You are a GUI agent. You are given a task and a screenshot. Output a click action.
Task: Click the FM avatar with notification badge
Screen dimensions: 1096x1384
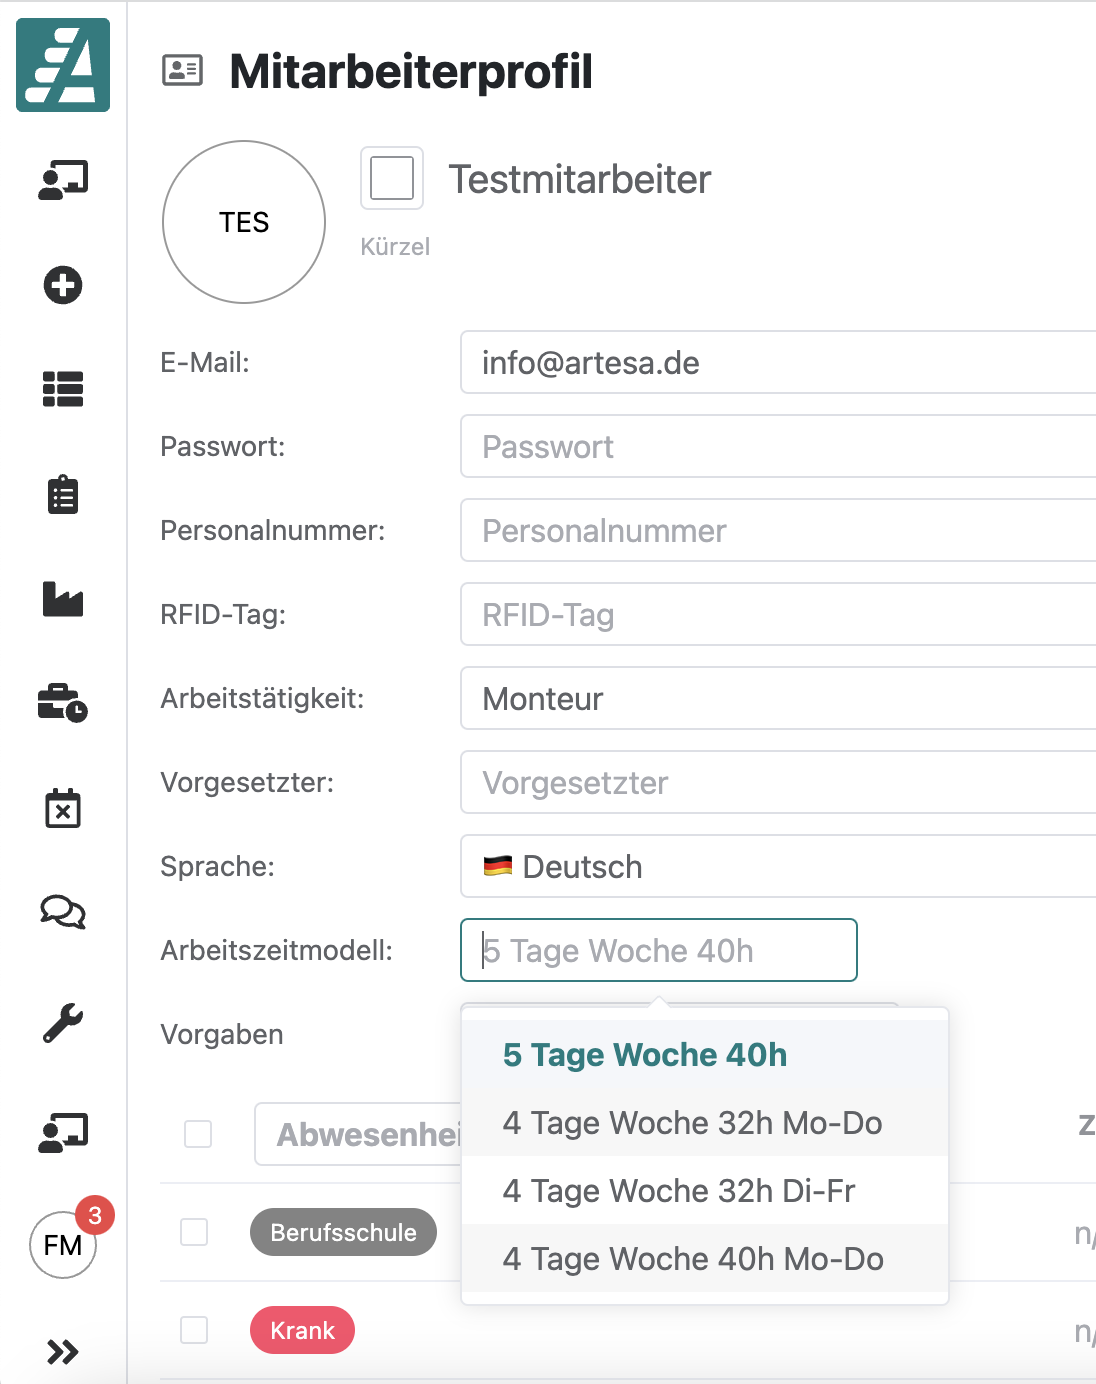point(62,1245)
